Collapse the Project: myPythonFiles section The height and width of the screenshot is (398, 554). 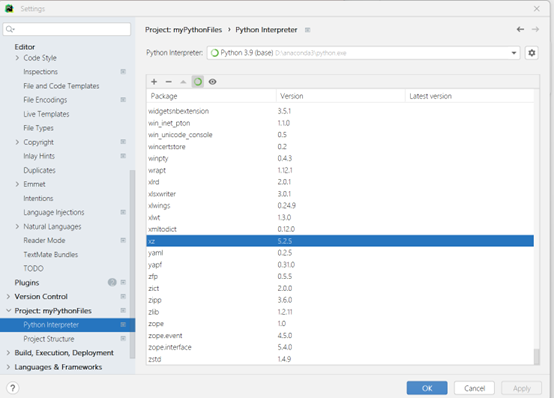pos(8,311)
